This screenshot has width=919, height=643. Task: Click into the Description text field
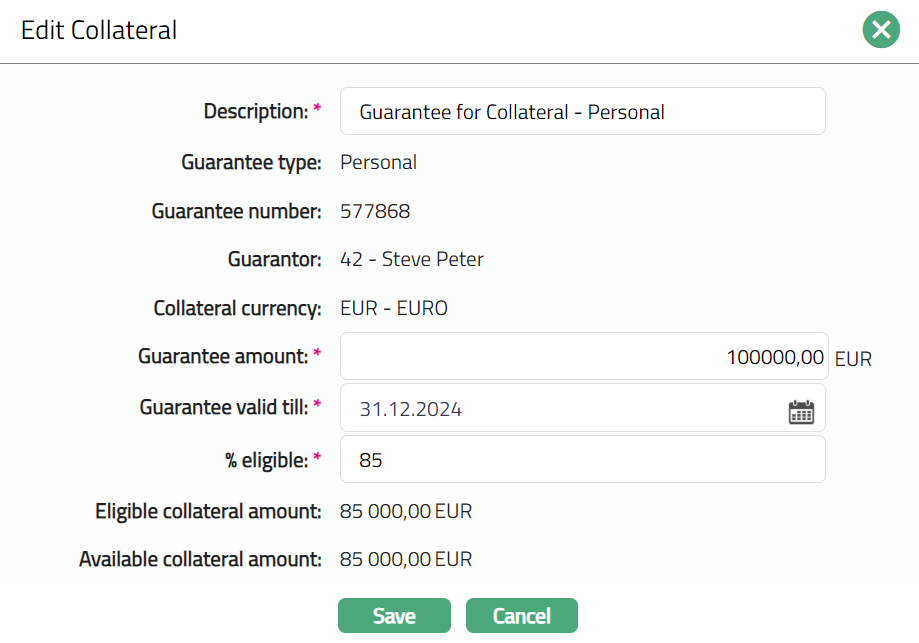coord(582,112)
